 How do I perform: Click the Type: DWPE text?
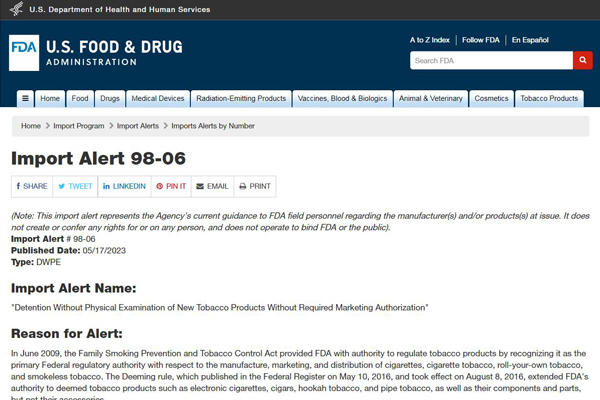(x=36, y=262)
